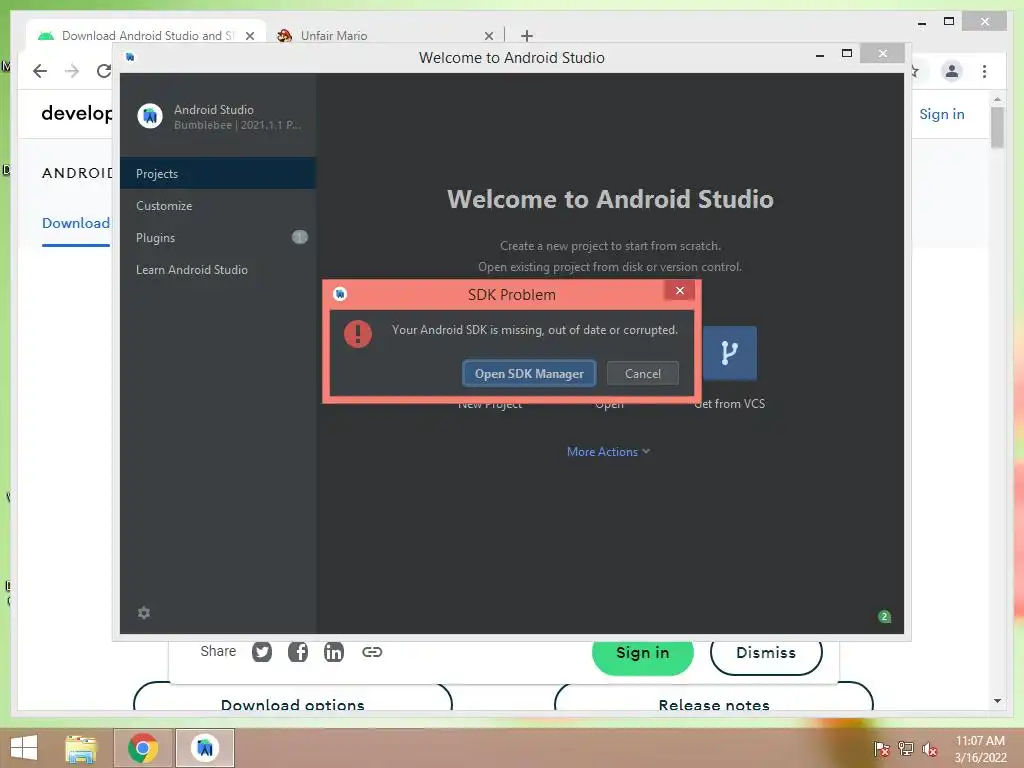Open Plugins section in sidebar

pyautogui.click(x=218, y=238)
